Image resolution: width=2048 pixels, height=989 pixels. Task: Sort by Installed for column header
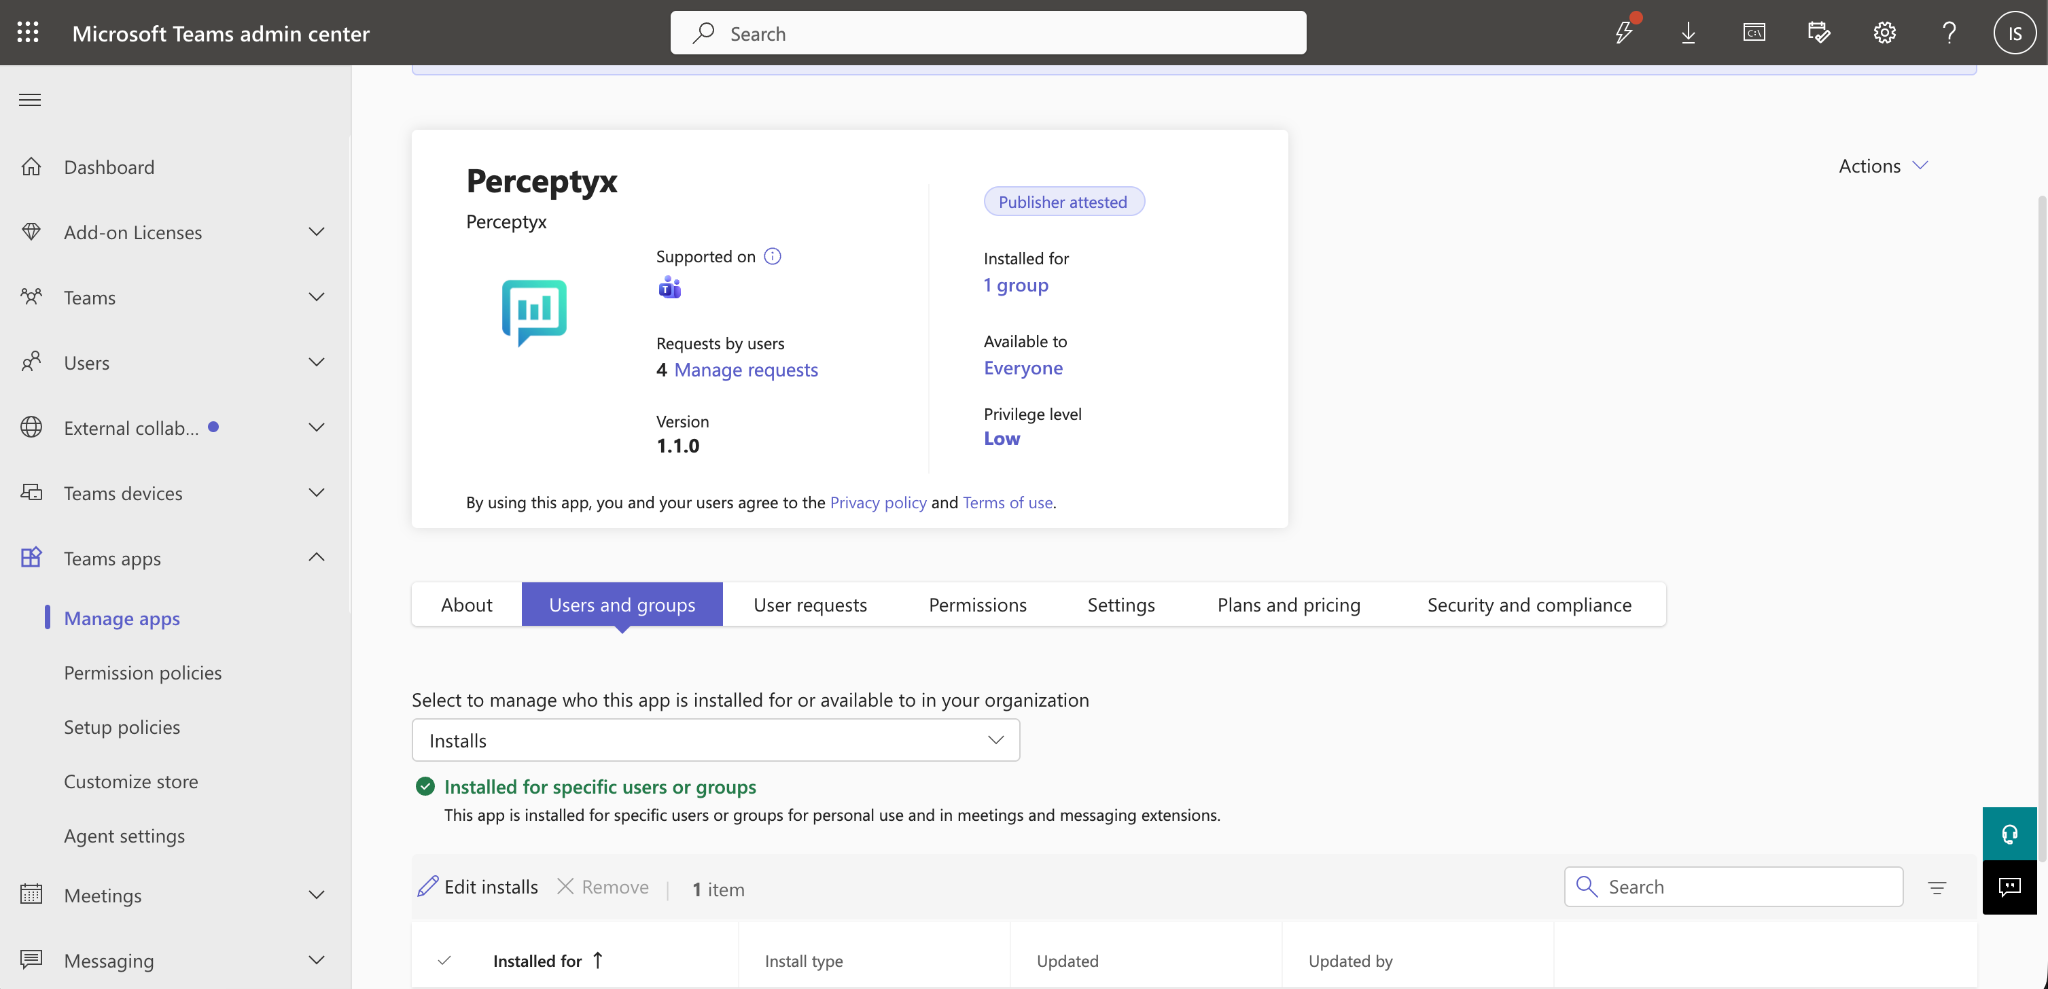pos(548,960)
